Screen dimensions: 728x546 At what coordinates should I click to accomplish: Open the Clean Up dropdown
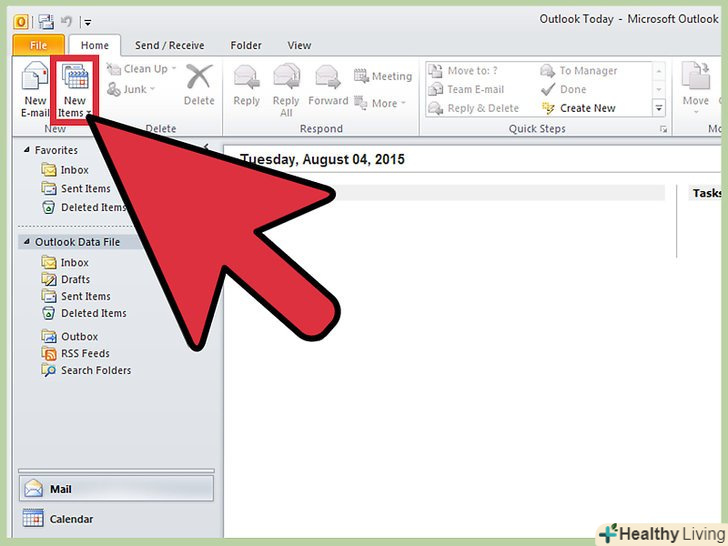coord(141,69)
